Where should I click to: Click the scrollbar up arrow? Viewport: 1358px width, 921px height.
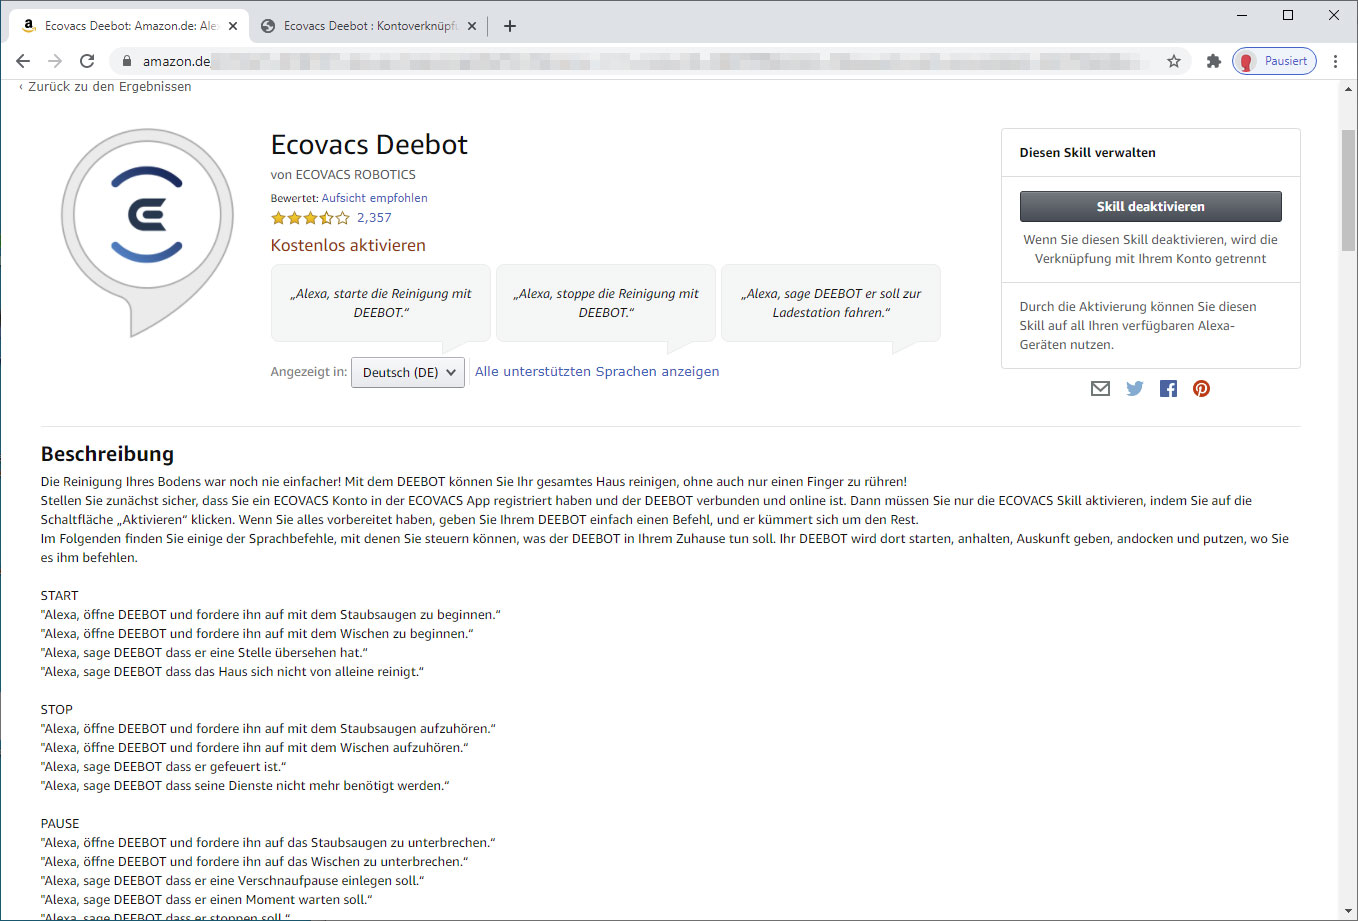click(1348, 90)
